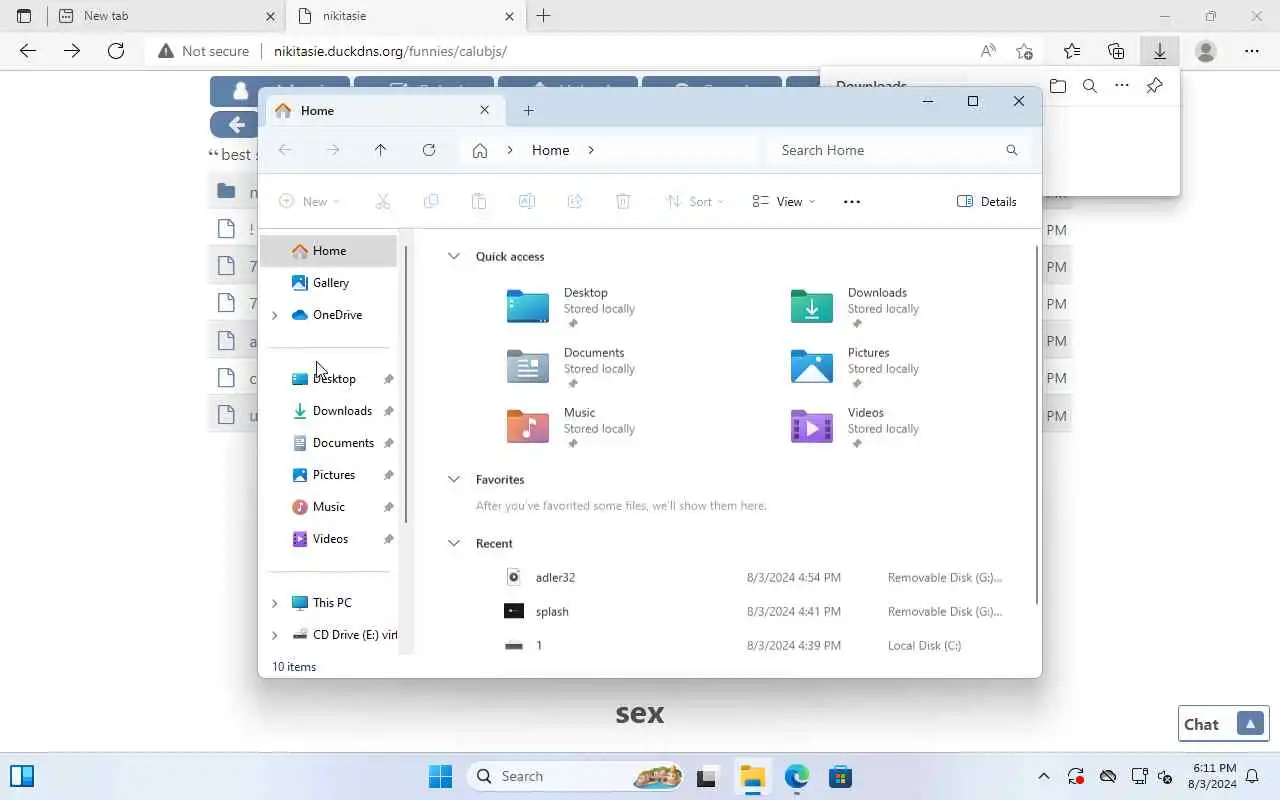
Task: Open the Music folder in Quick access
Action: pos(571,428)
